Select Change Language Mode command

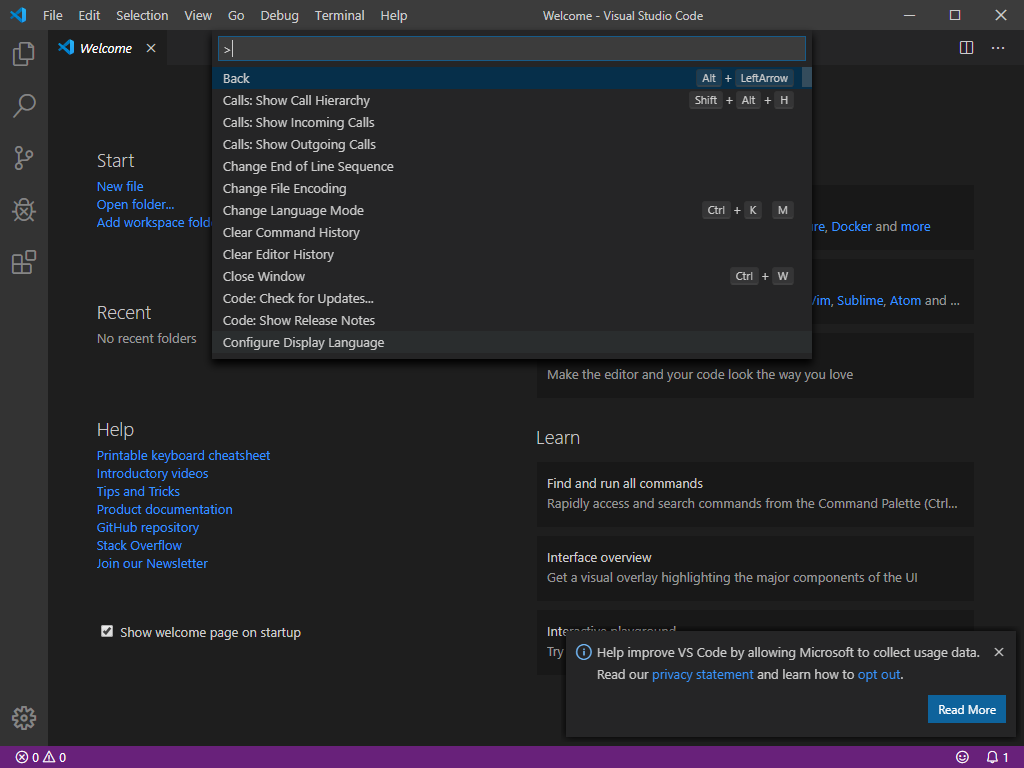[293, 210]
